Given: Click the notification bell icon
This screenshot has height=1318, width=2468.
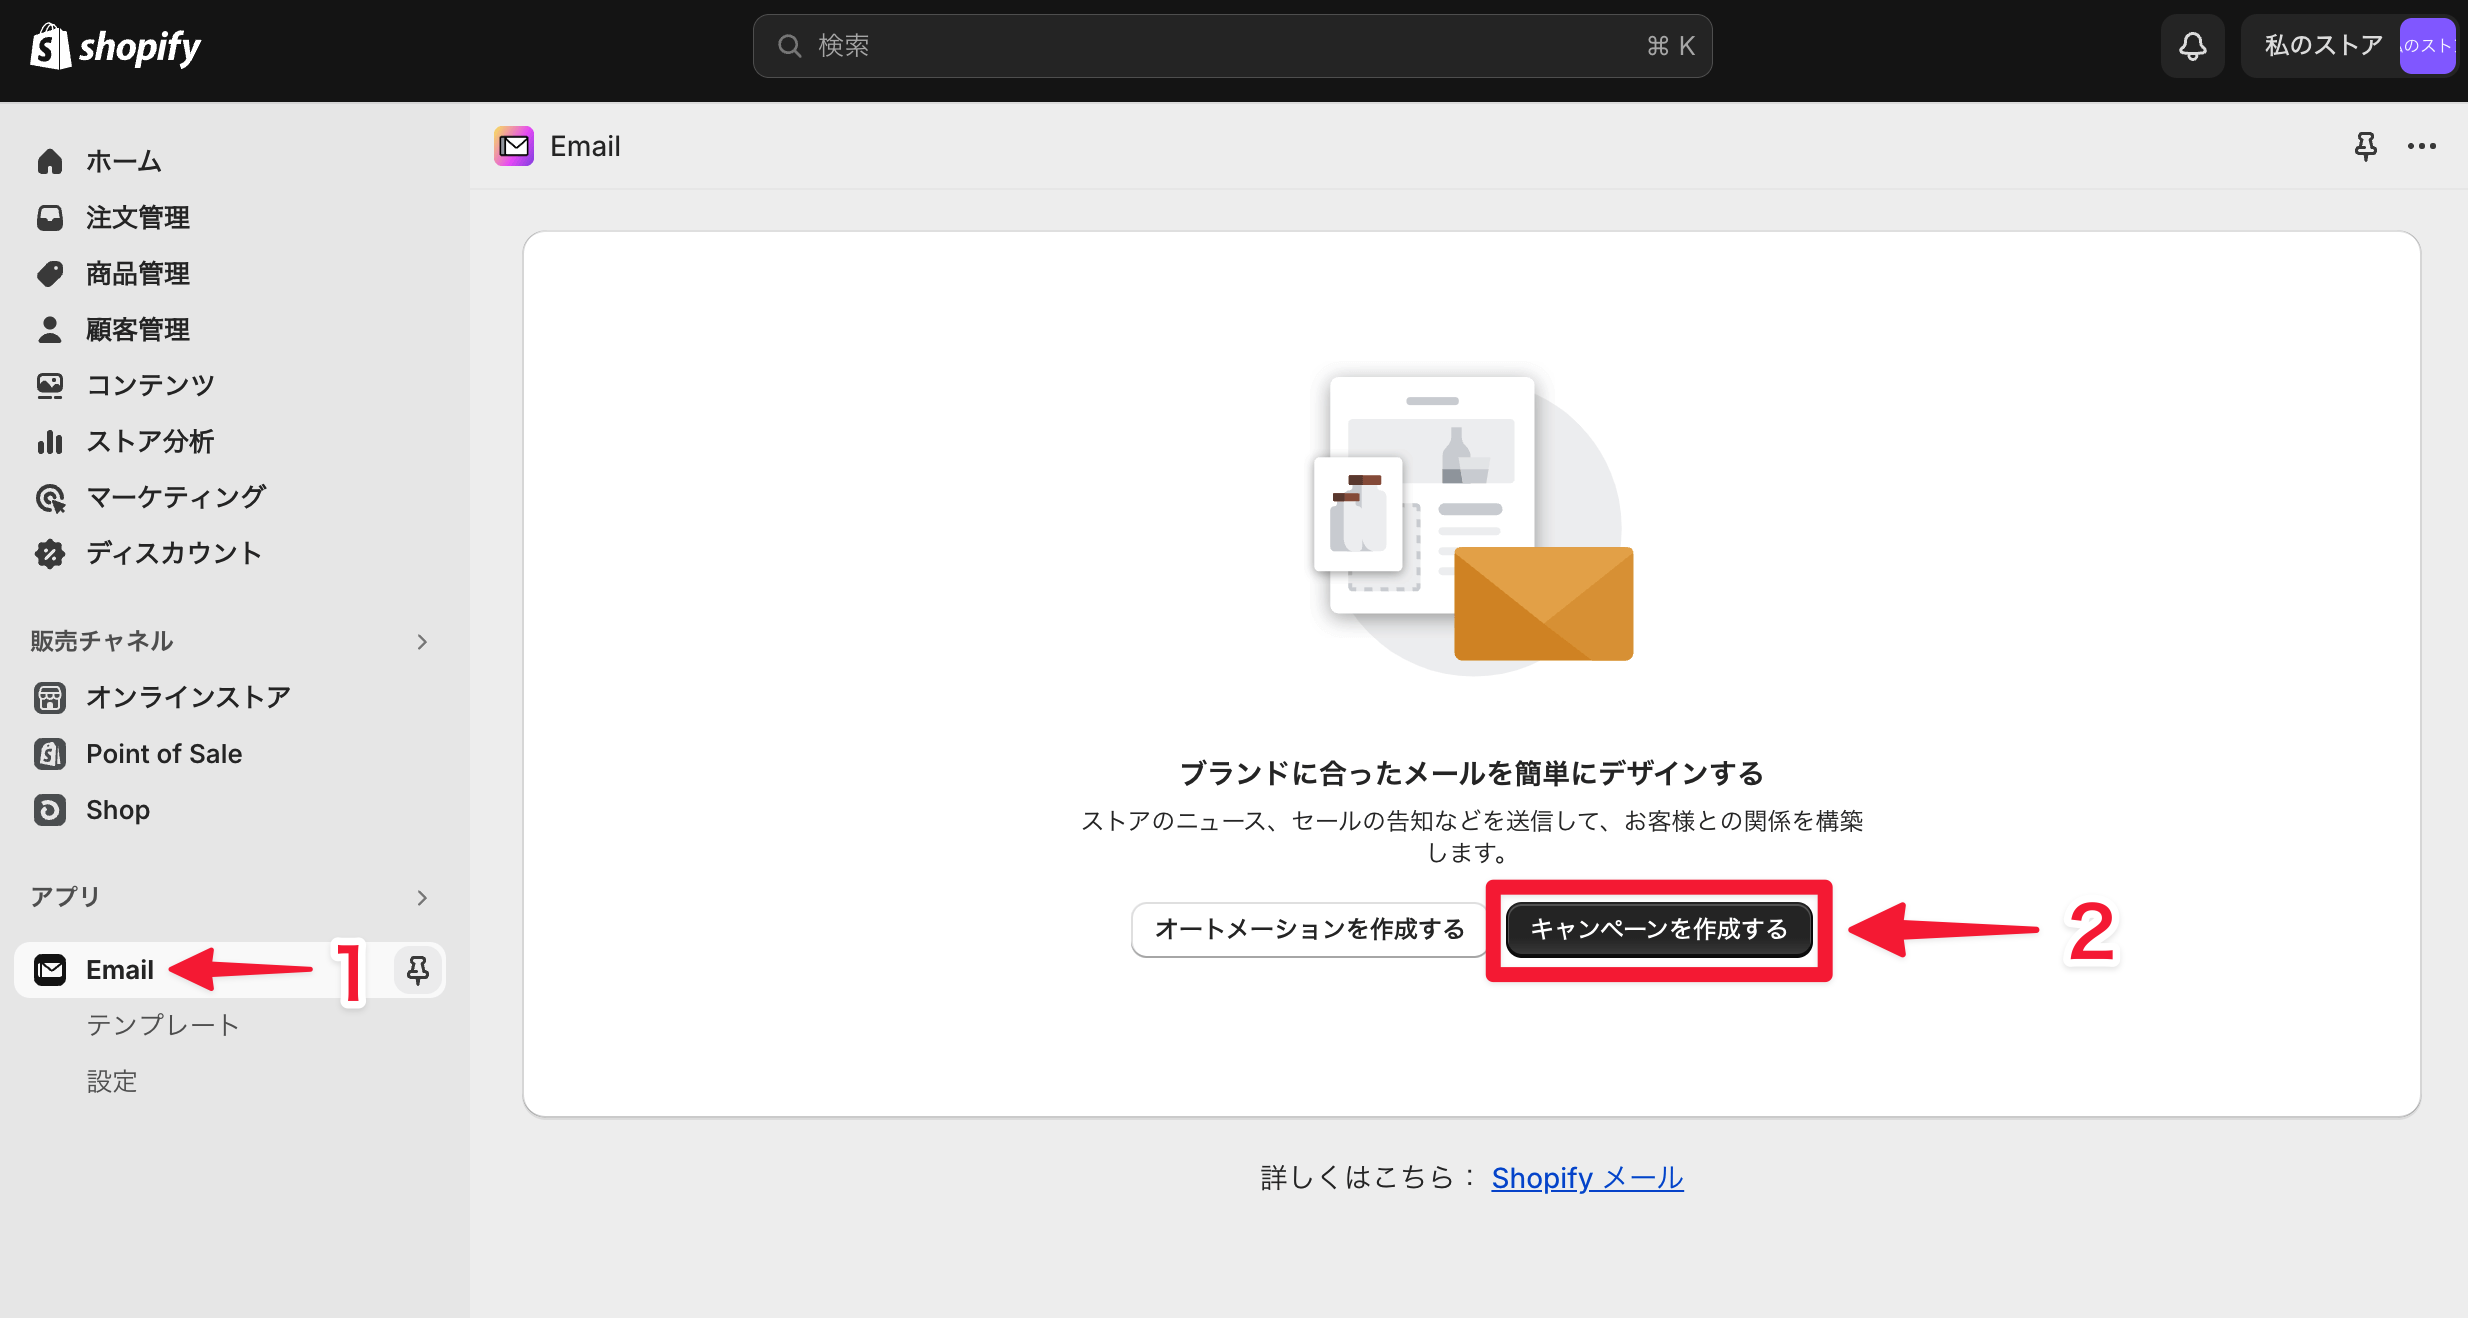Looking at the screenshot, I should (x=2192, y=46).
